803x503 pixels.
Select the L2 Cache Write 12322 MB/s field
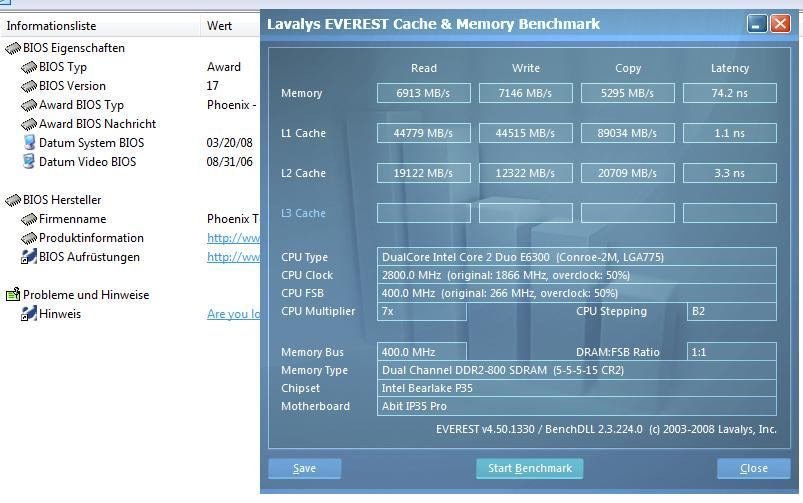(x=525, y=173)
